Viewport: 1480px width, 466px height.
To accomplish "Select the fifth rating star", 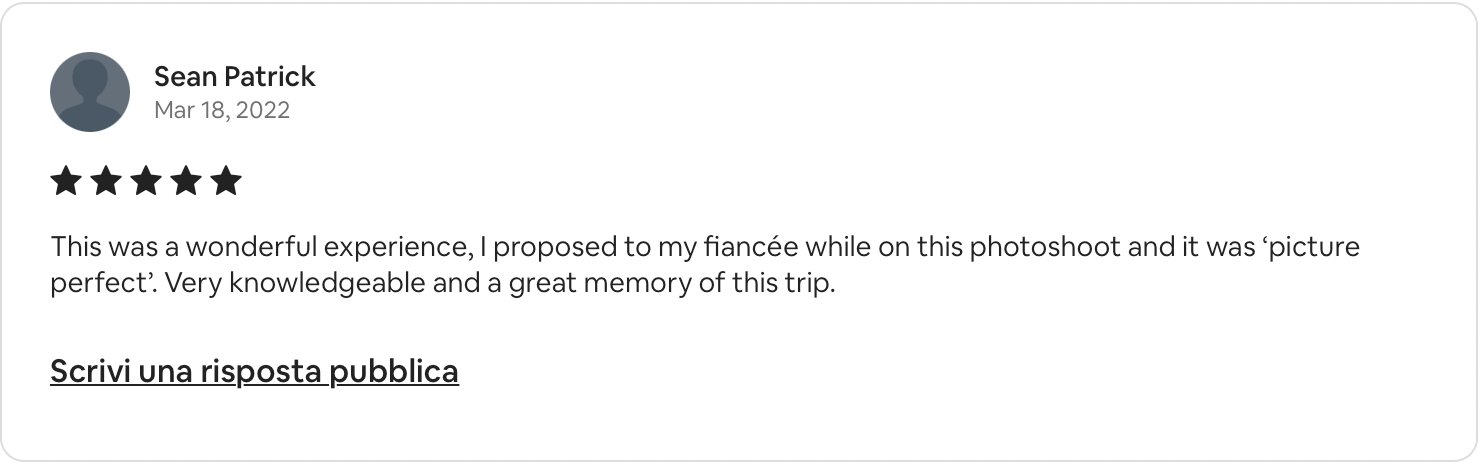I will [x=227, y=181].
